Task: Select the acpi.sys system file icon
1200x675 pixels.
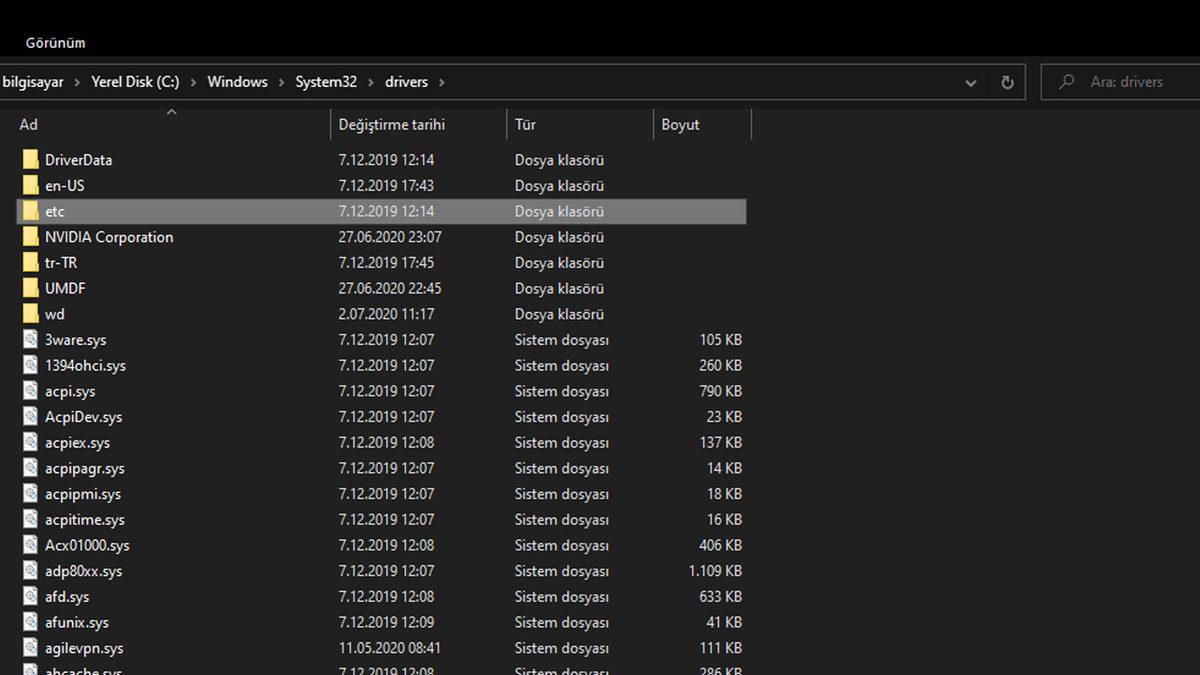Action: coord(30,390)
